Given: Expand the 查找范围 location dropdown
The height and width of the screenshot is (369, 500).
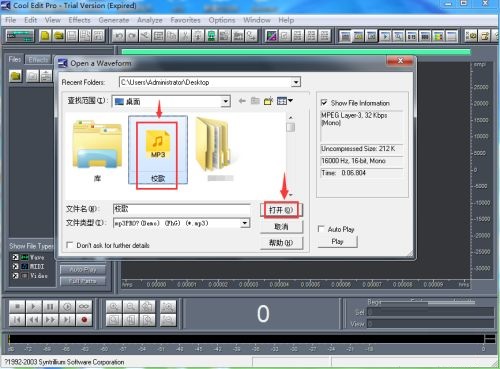Looking at the screenshot, I should [226, 101].
